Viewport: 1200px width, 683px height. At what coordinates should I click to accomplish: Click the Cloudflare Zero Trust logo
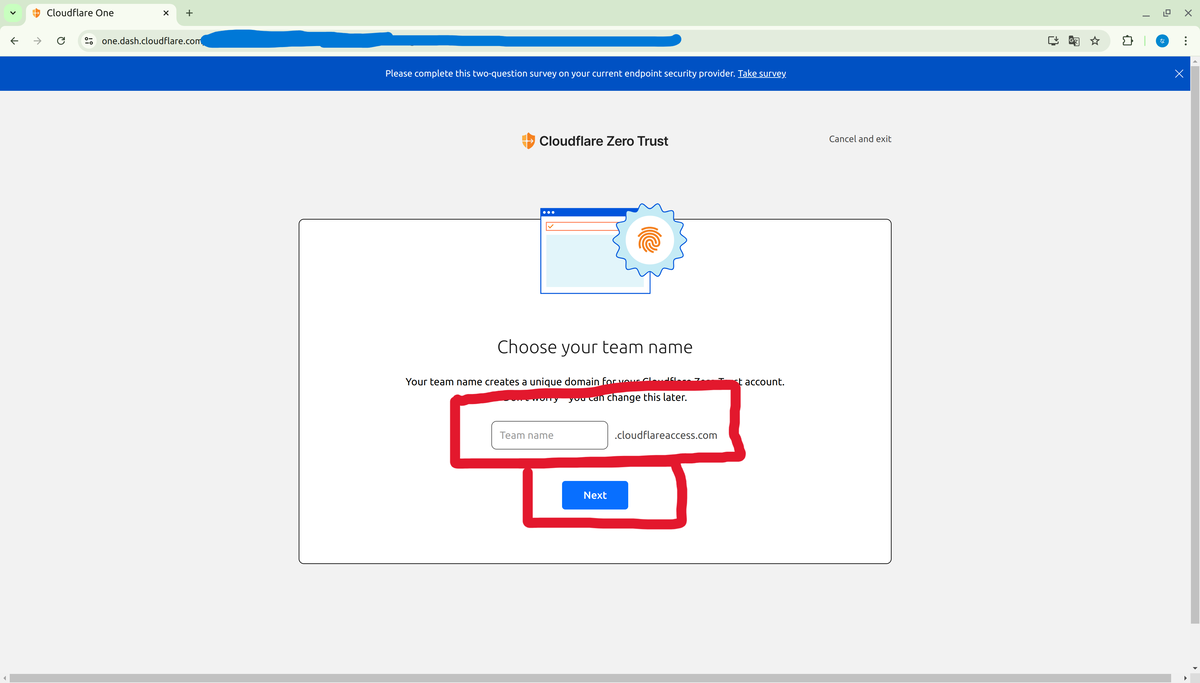point(595,141)
